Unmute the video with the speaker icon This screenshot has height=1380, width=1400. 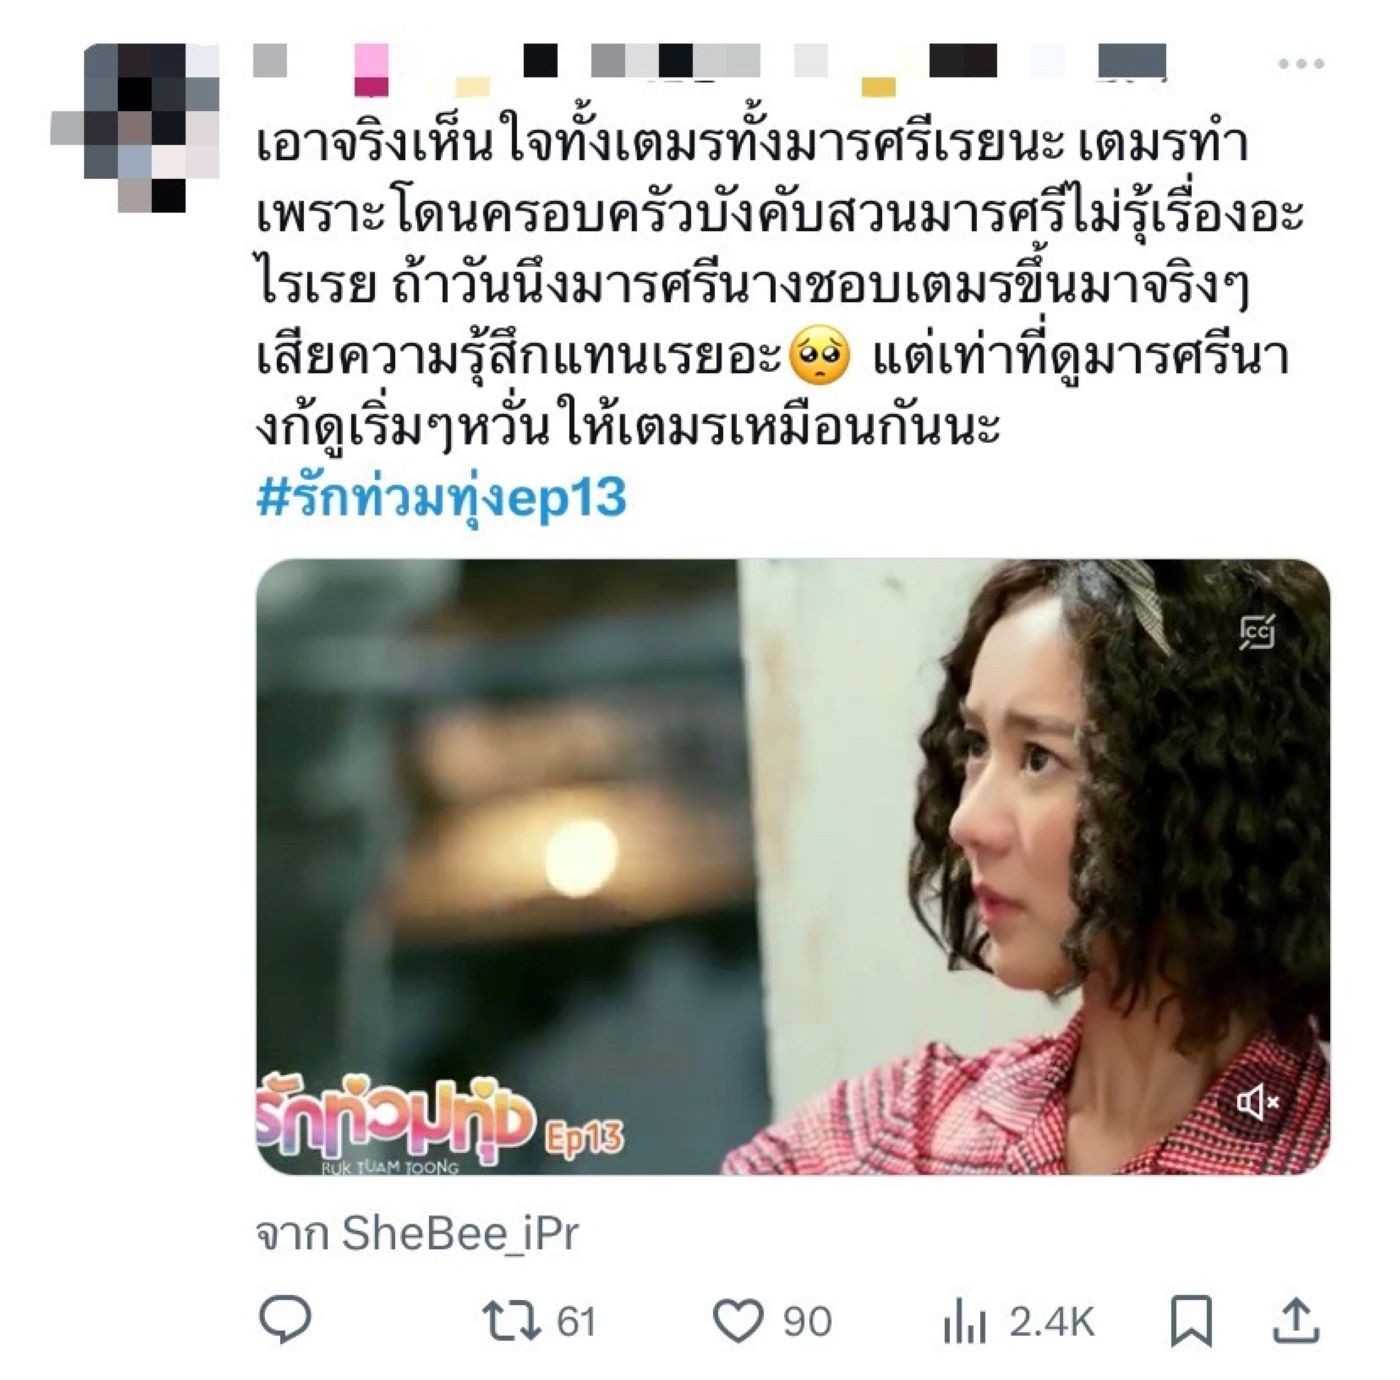(1257, 1102)
